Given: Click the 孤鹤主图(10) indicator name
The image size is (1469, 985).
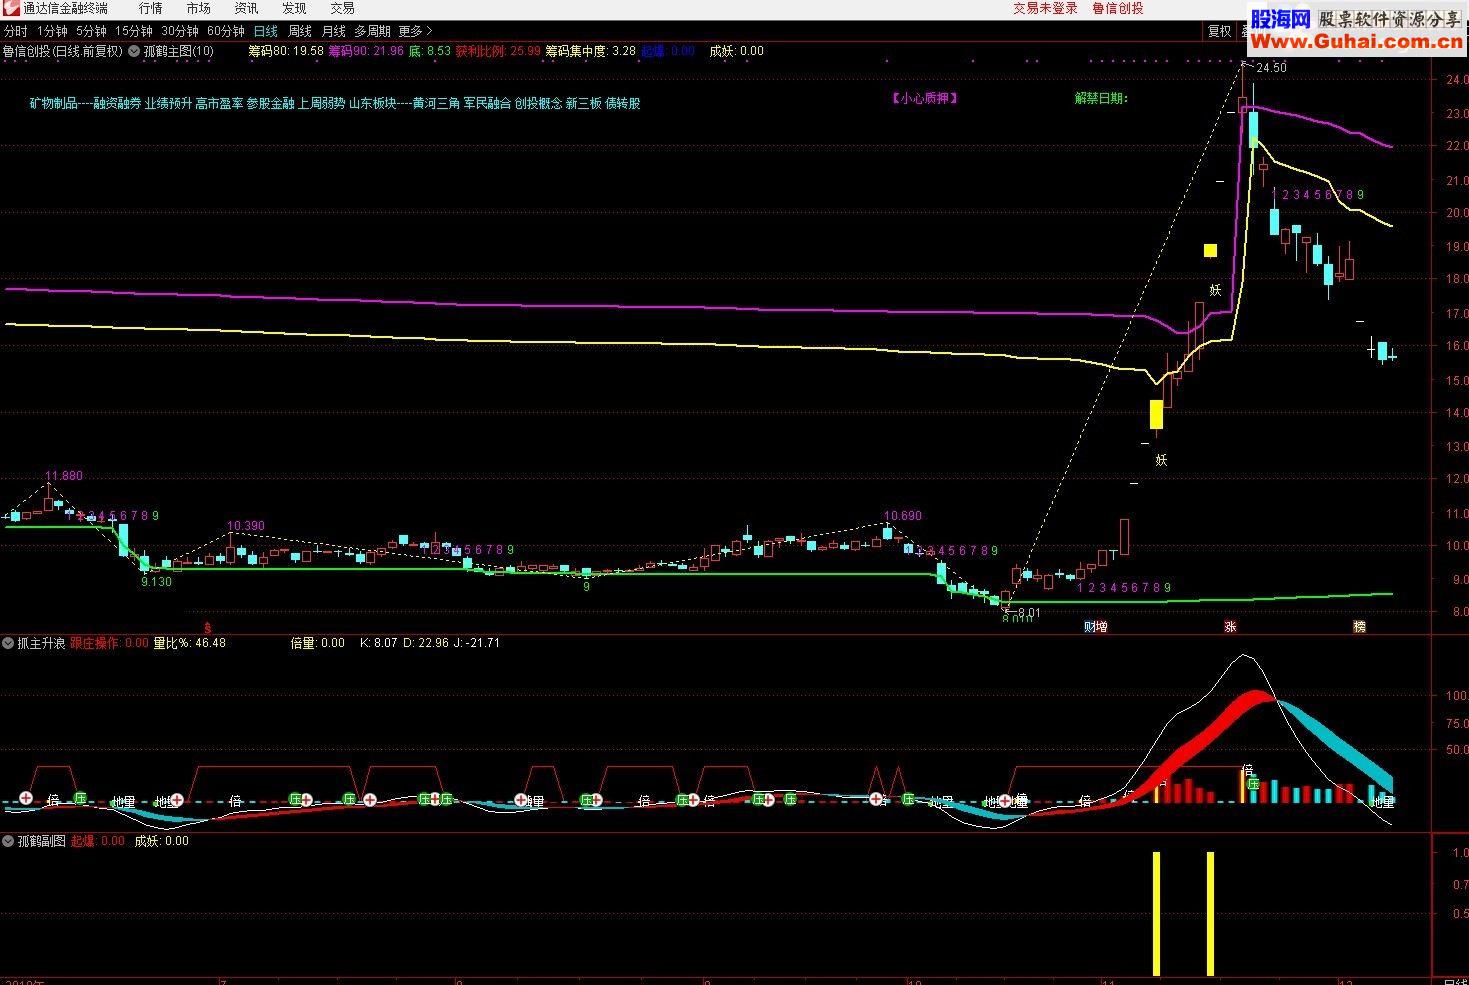Looking at the screenshot, I should [178, 51].
